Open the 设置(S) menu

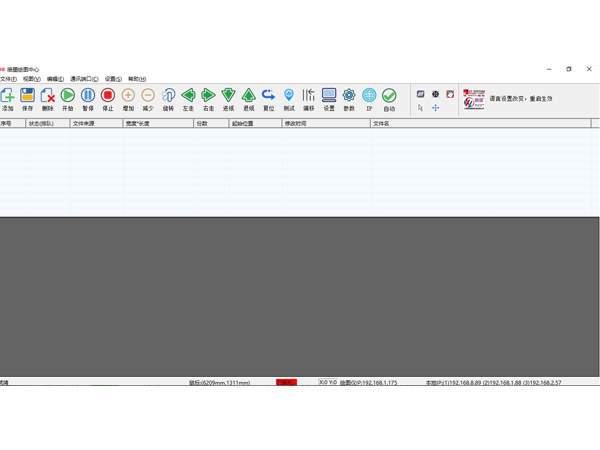tap(113, 79)
